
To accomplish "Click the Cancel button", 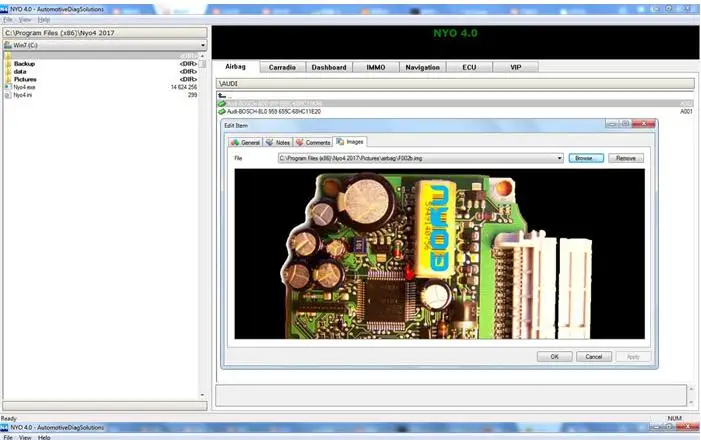I will (x=594, y=356).
